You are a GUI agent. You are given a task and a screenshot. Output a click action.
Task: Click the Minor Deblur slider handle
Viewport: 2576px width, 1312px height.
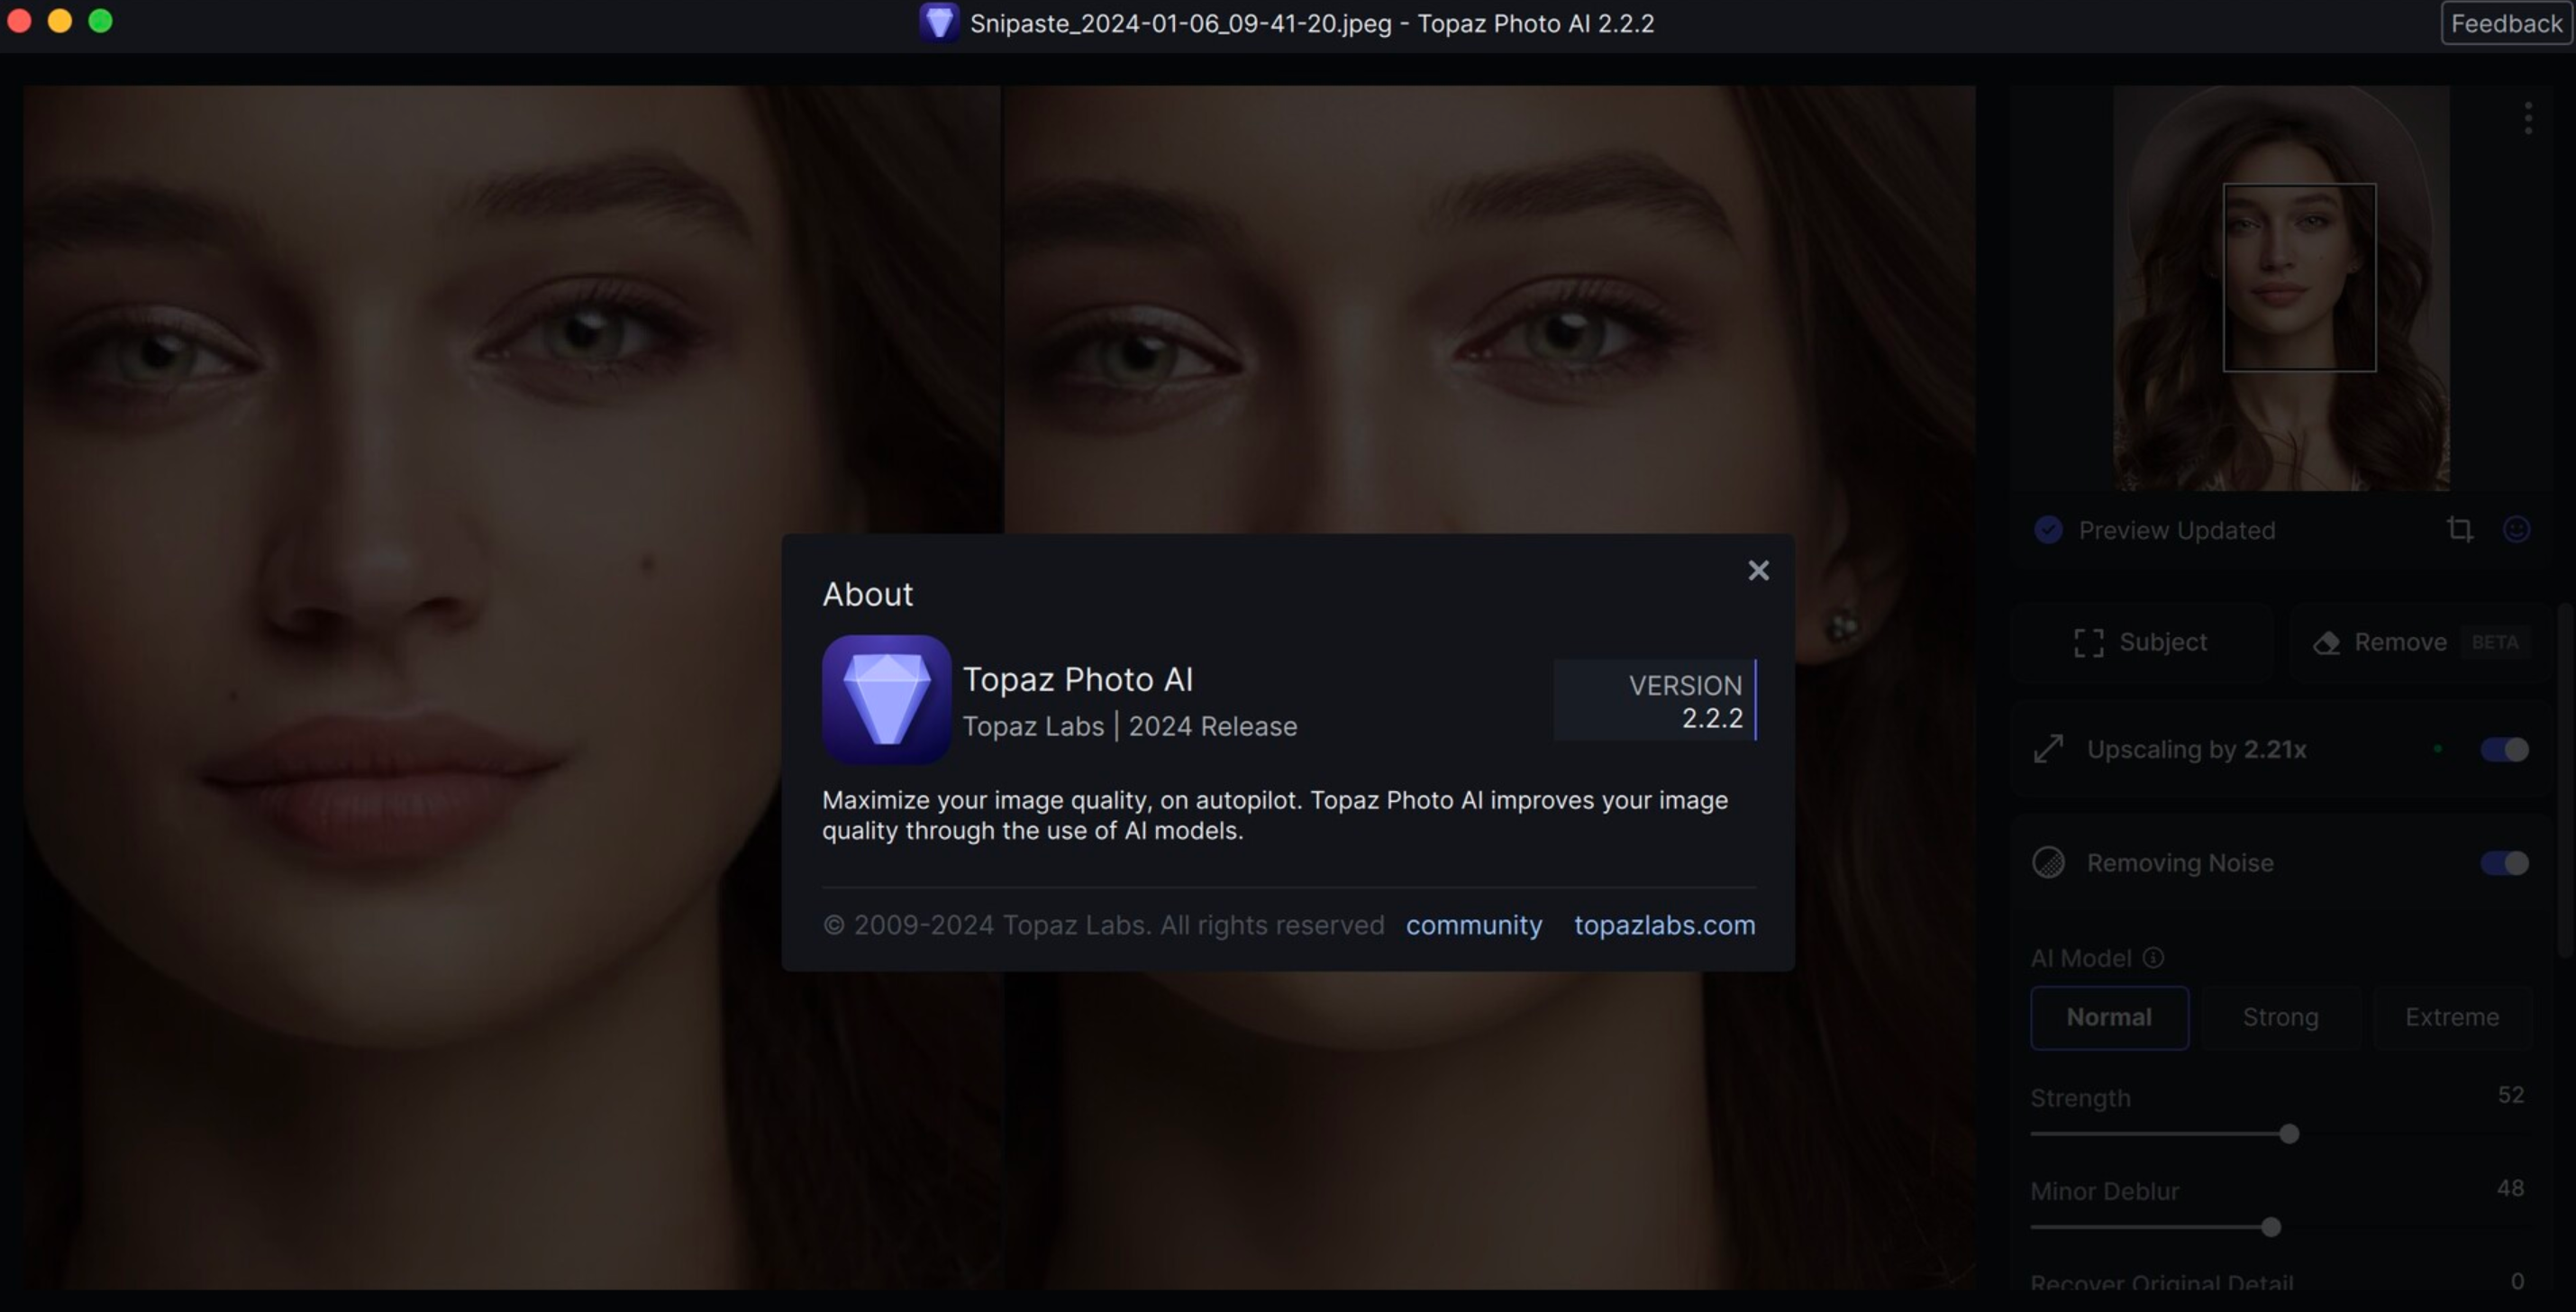click(x=2271, y=1227)
